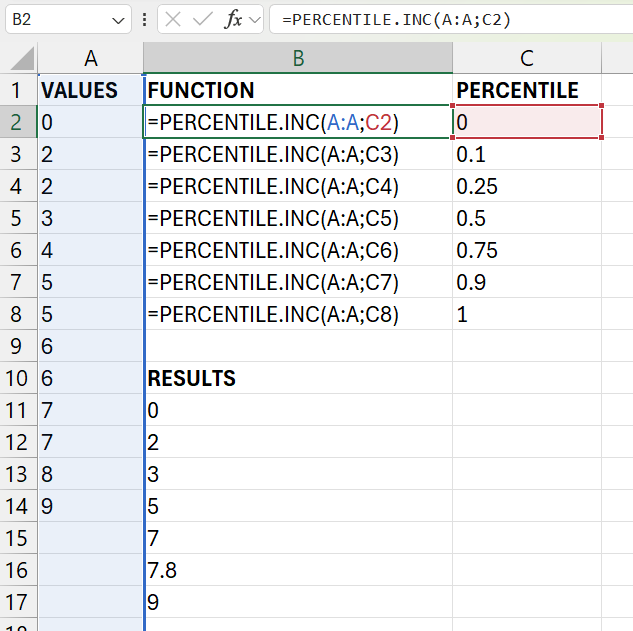
Task: Click the highlighted C2 cell containing 0
Action: pos(527,122)
